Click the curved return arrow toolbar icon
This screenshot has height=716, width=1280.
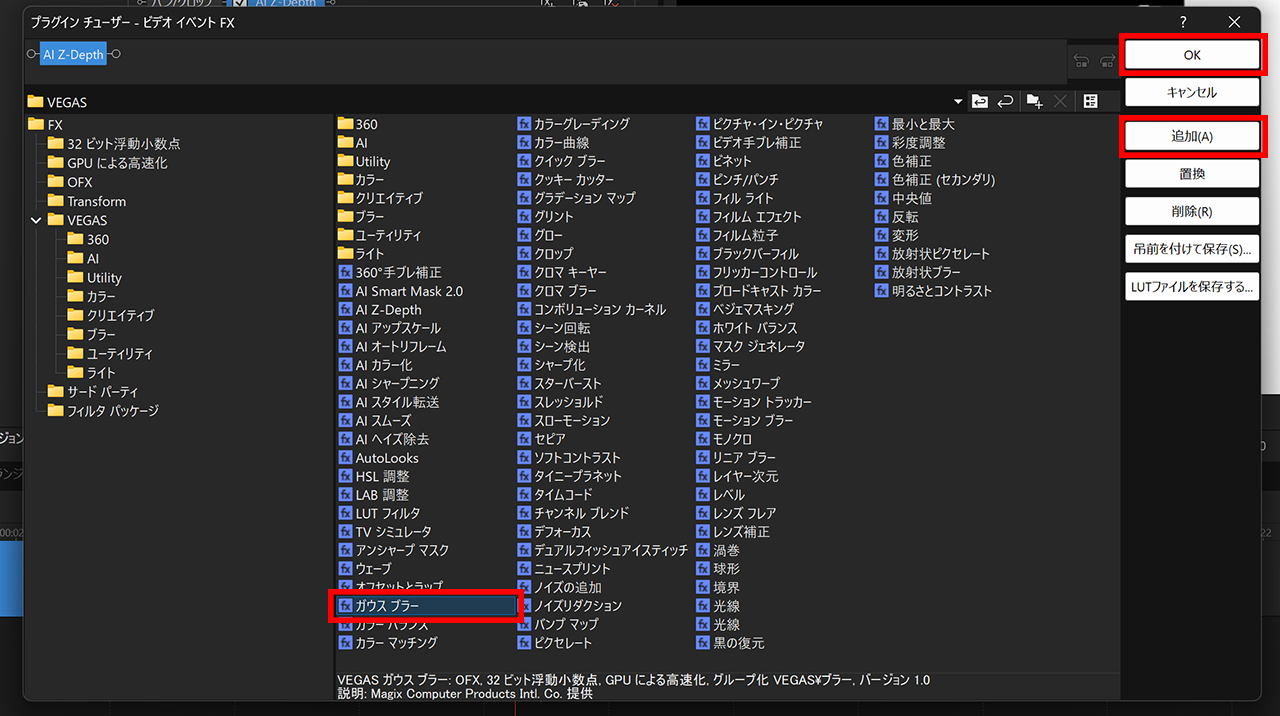pos(1005,101)
